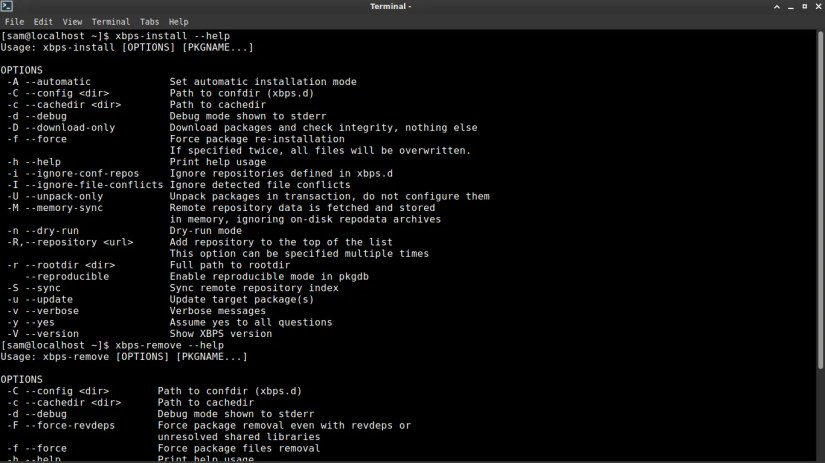Click the '-n --dry-run' option
The height and width of the screenshot is (463, 825).
(43, 230)
